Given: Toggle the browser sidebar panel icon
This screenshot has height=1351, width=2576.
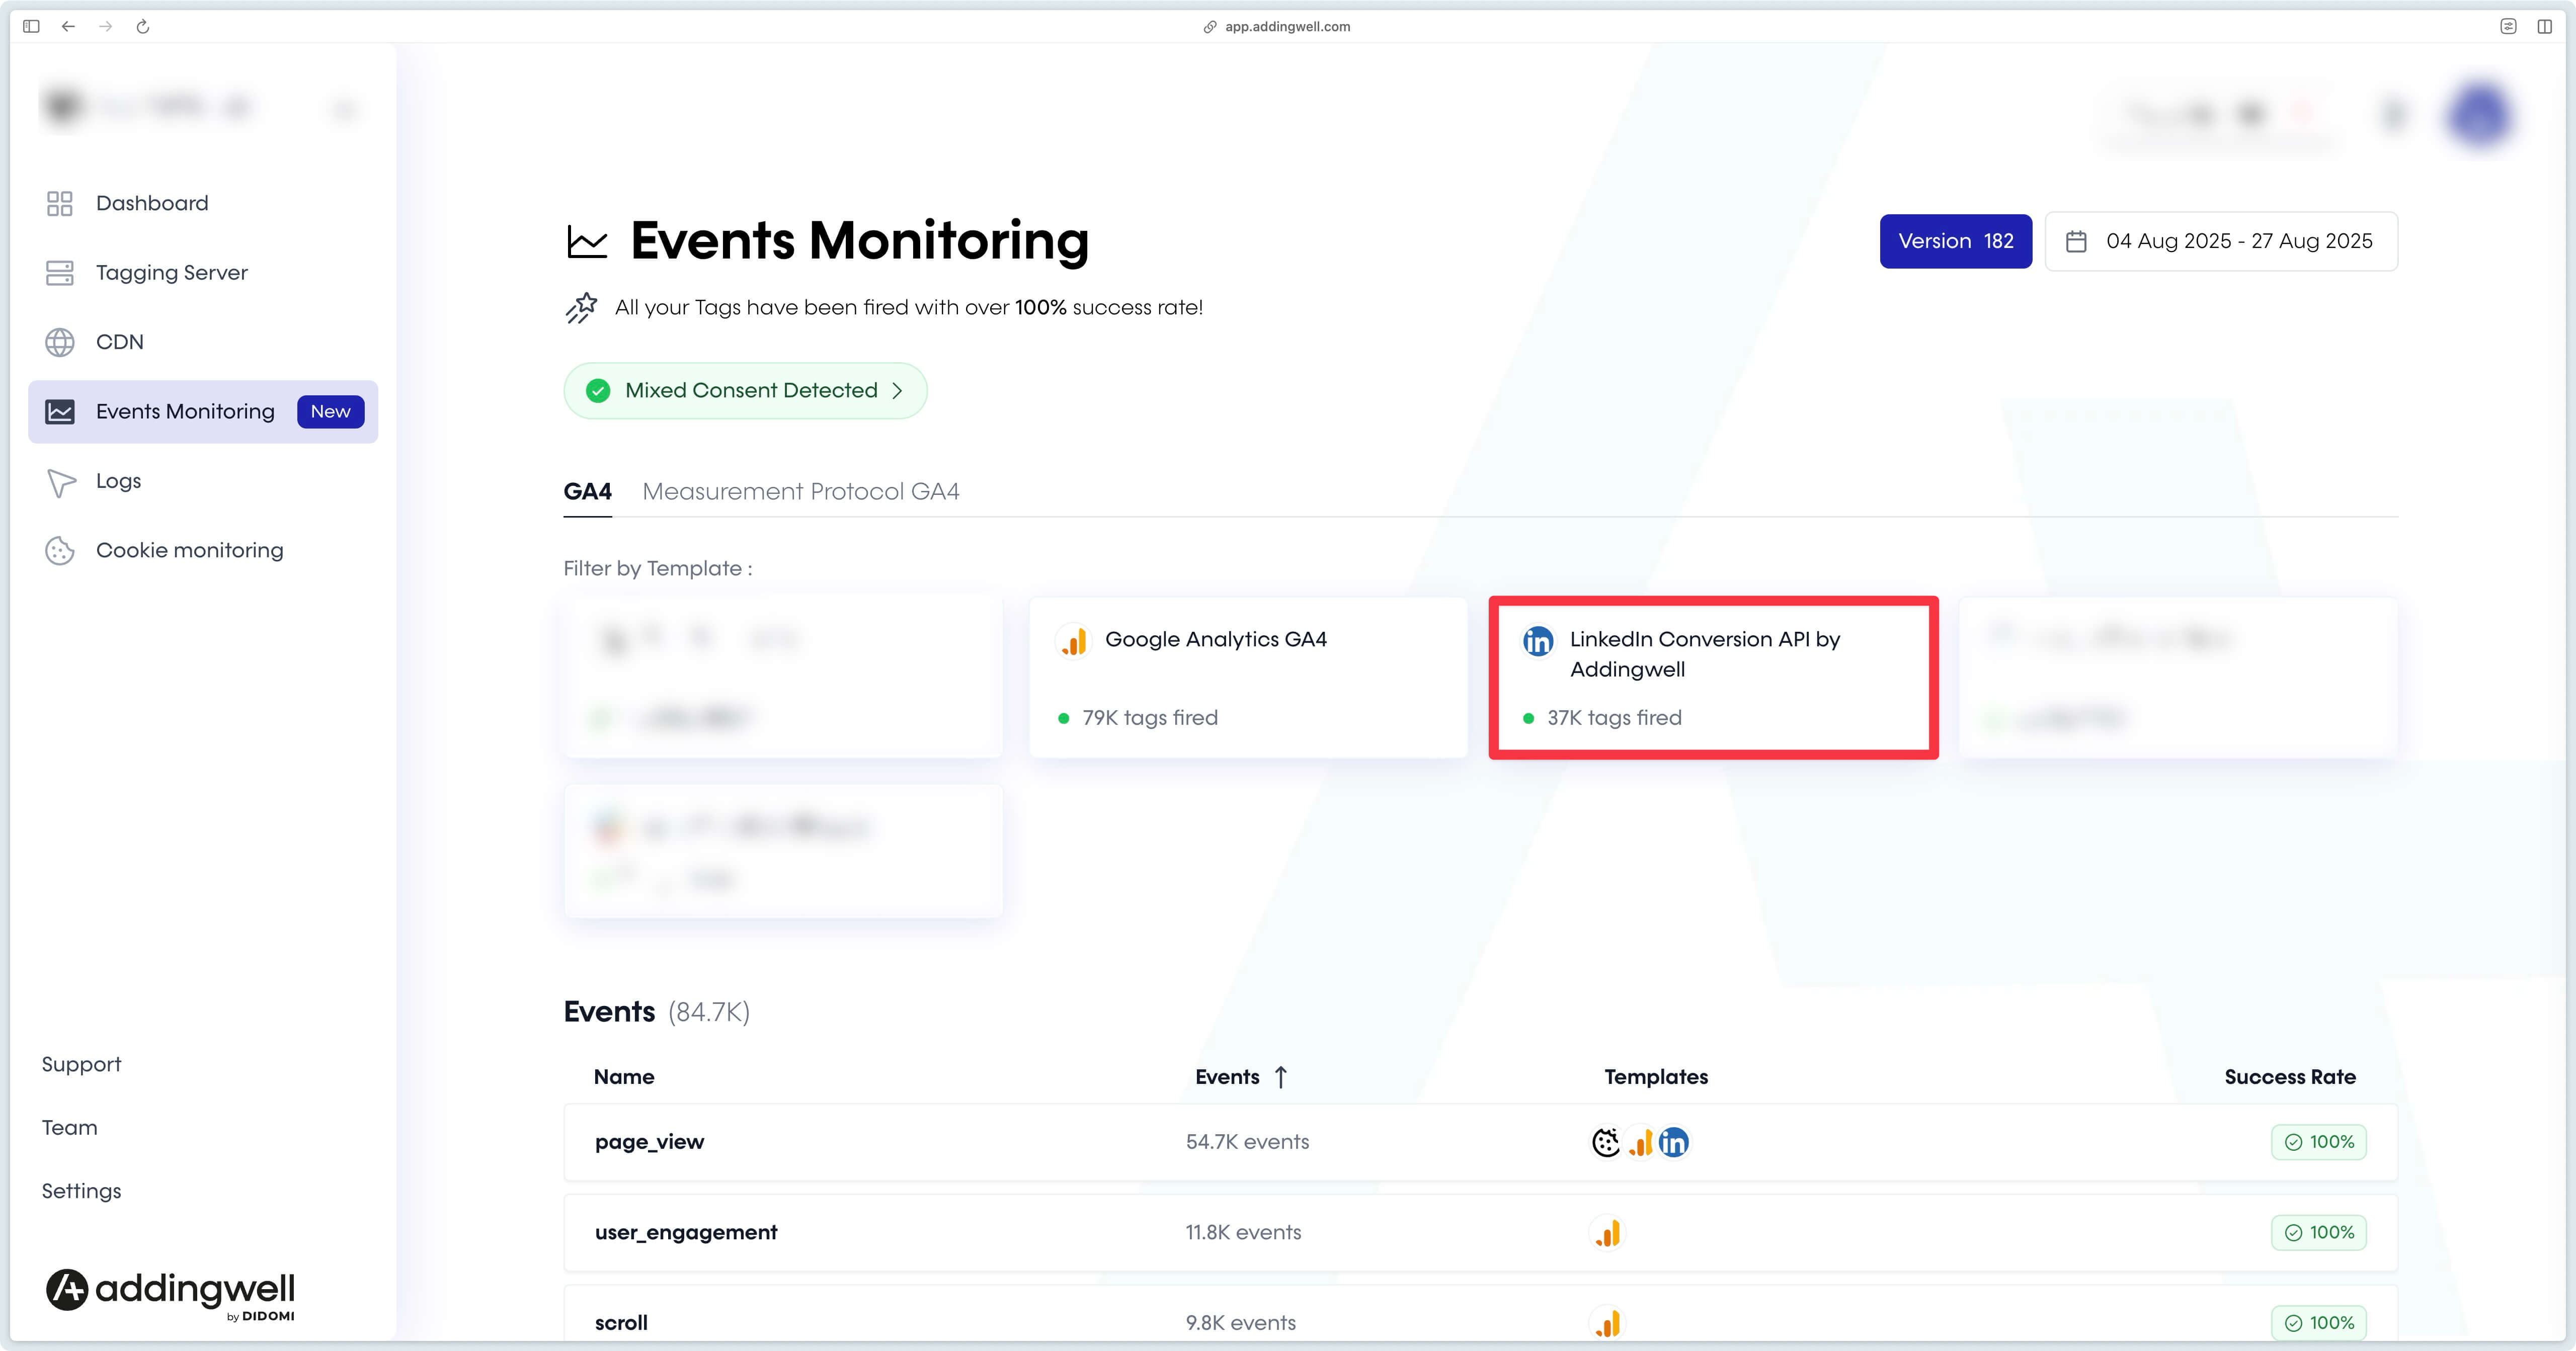Looking at the screenshot, I should click(31, 26).
